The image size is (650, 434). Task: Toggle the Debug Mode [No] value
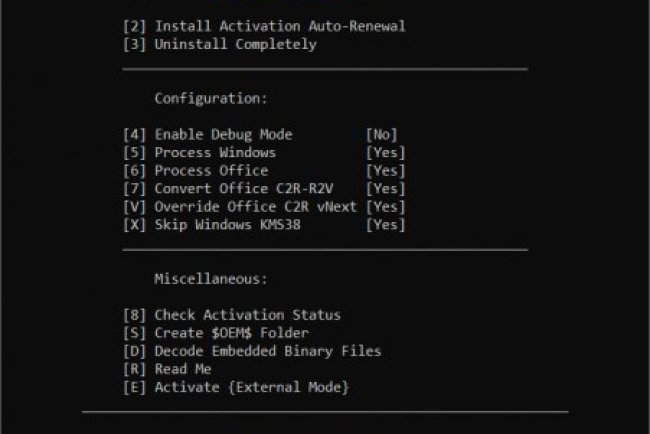(x=381, y=134)
